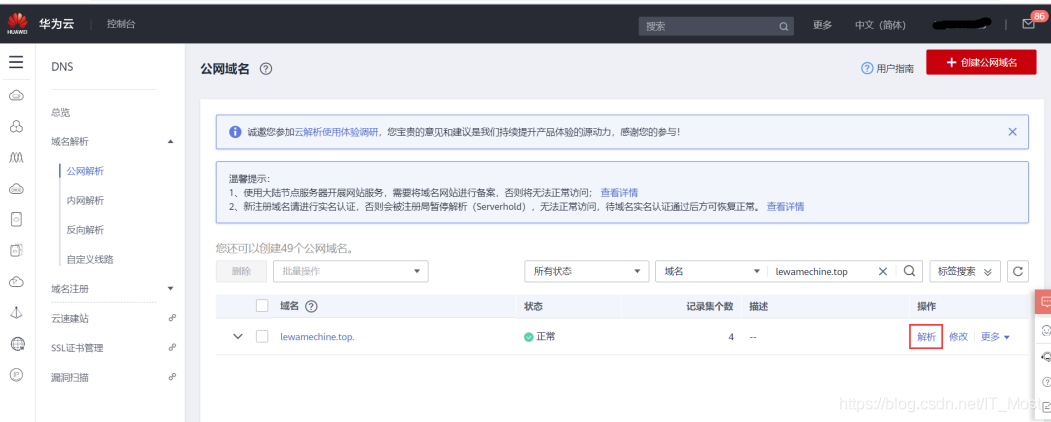Open the stacked storage sidebar icon
1051x422 pixels.
17,251
